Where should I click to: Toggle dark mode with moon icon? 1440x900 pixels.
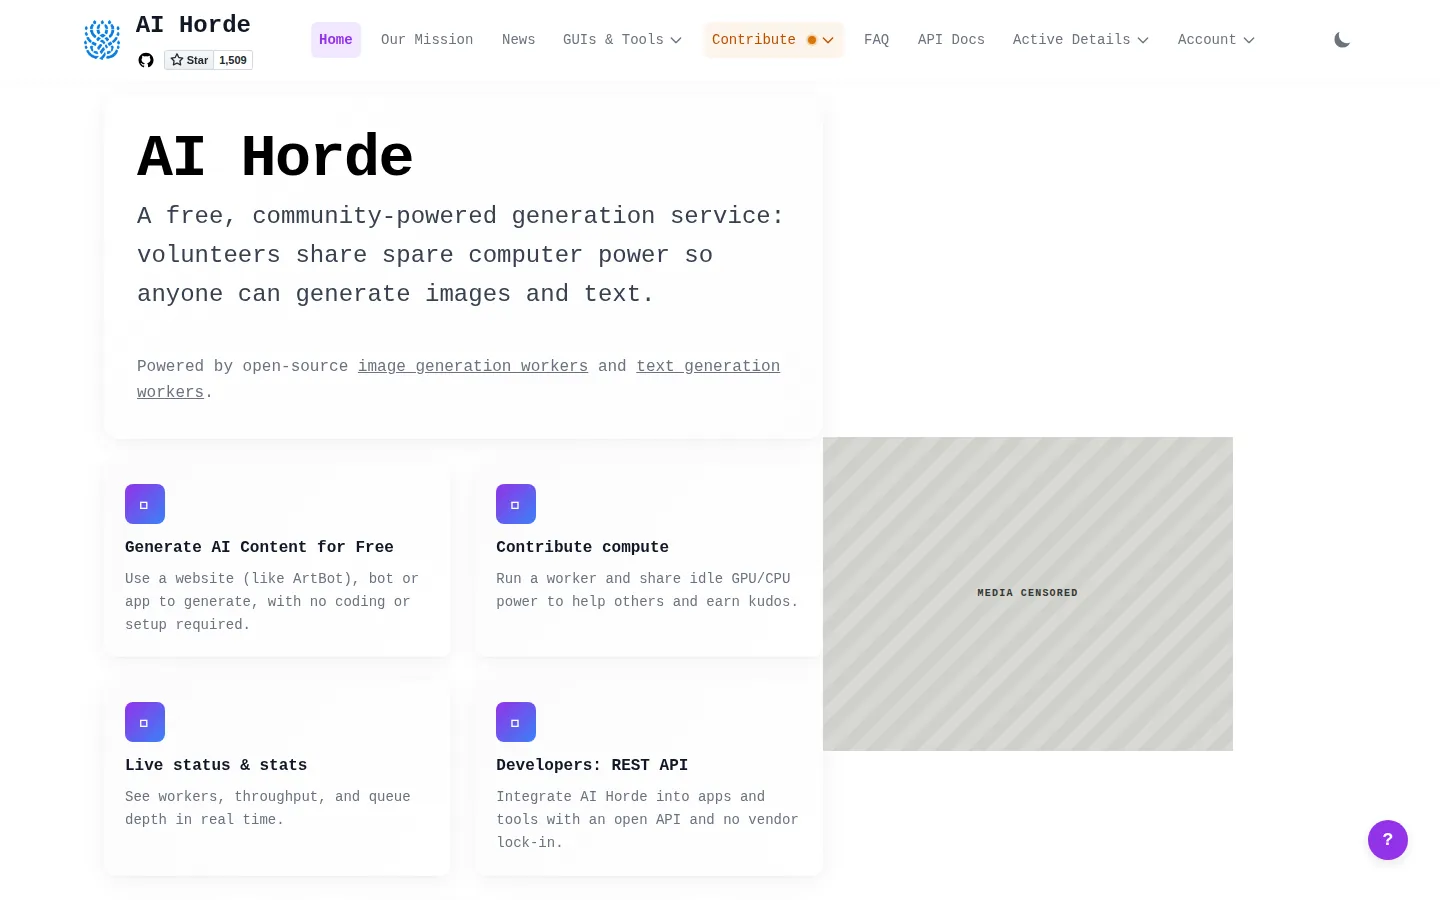click(x=1342, y=40)
